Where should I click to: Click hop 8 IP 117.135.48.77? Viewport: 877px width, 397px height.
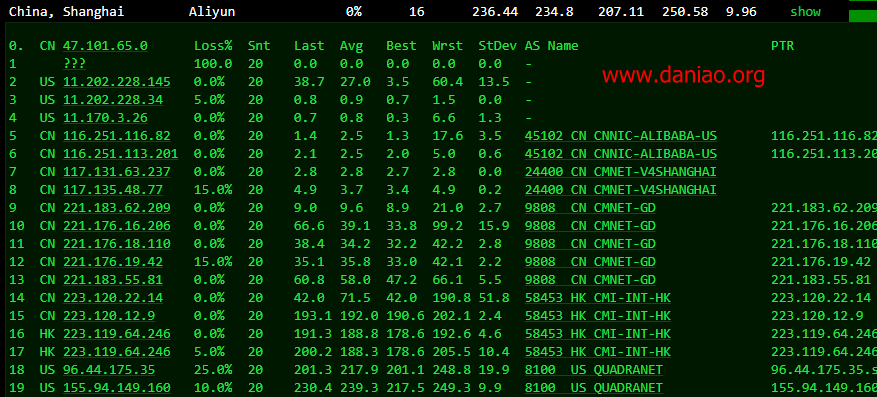click(113, 189)
